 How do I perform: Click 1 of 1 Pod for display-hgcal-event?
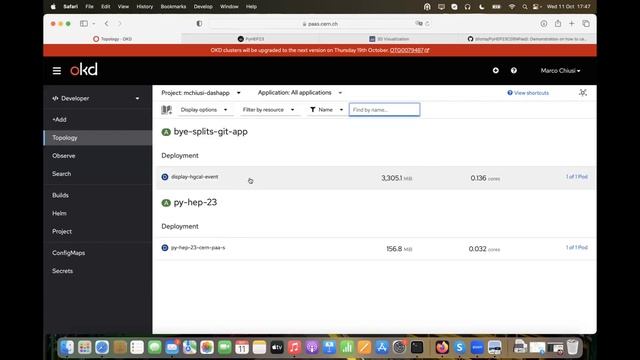[x=576, y=177]
